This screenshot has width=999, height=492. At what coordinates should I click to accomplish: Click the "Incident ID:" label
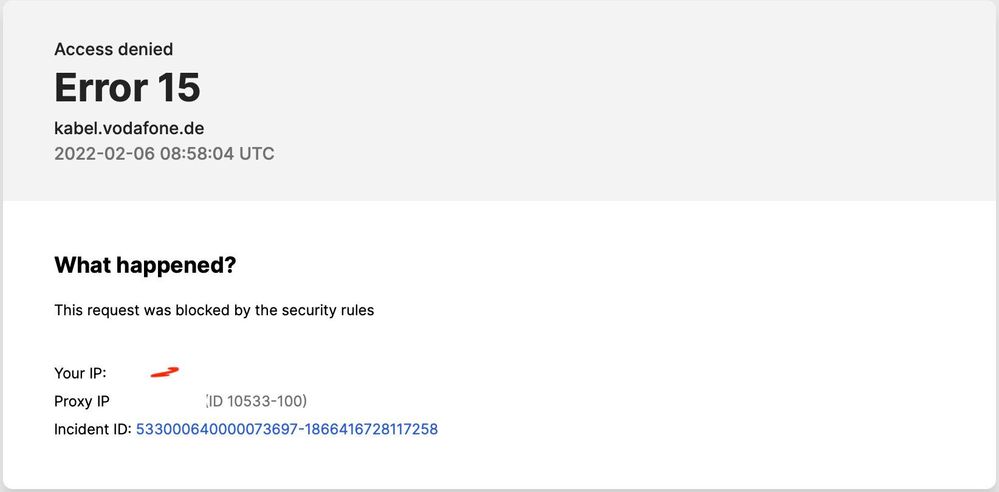click(x=92, y=430)
